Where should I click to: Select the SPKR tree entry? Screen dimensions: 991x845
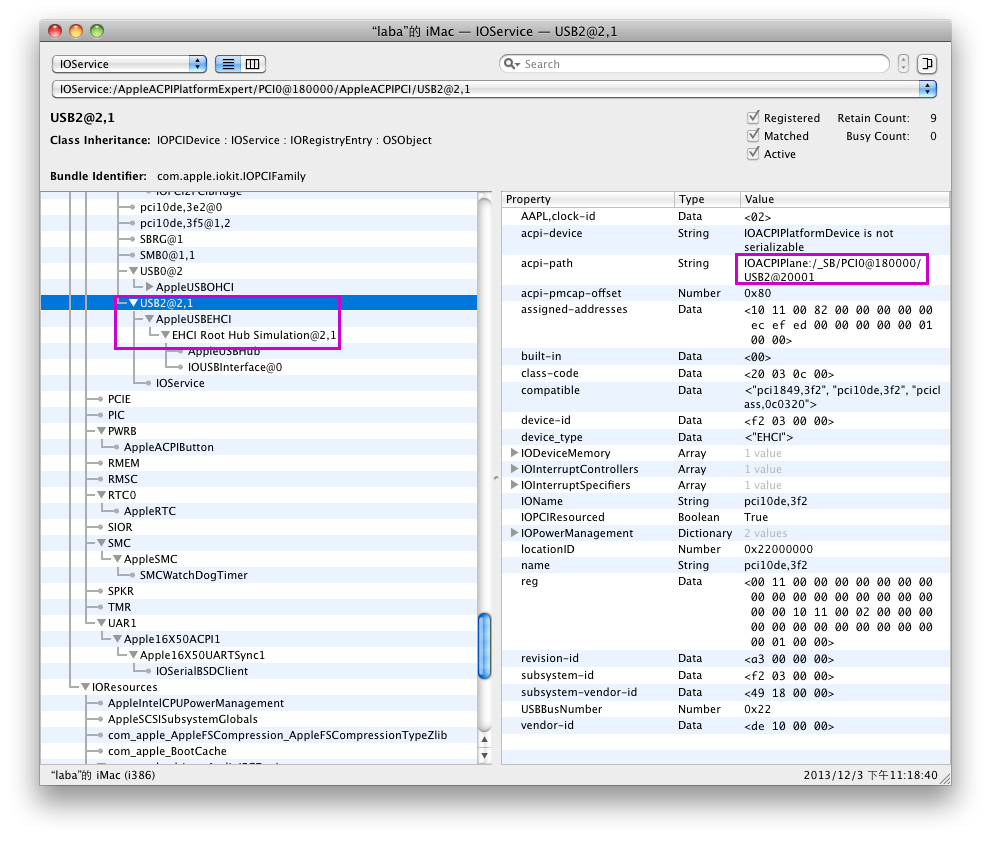120,591
